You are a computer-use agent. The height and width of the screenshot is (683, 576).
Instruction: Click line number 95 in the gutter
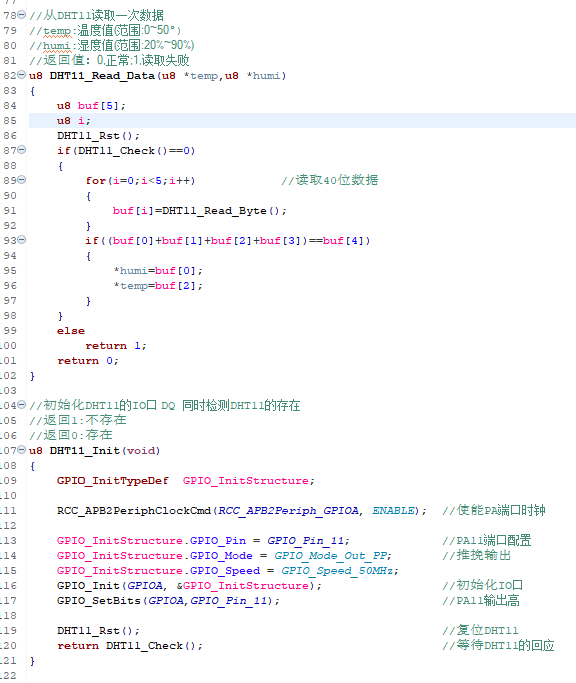click(x=10, y=270)
